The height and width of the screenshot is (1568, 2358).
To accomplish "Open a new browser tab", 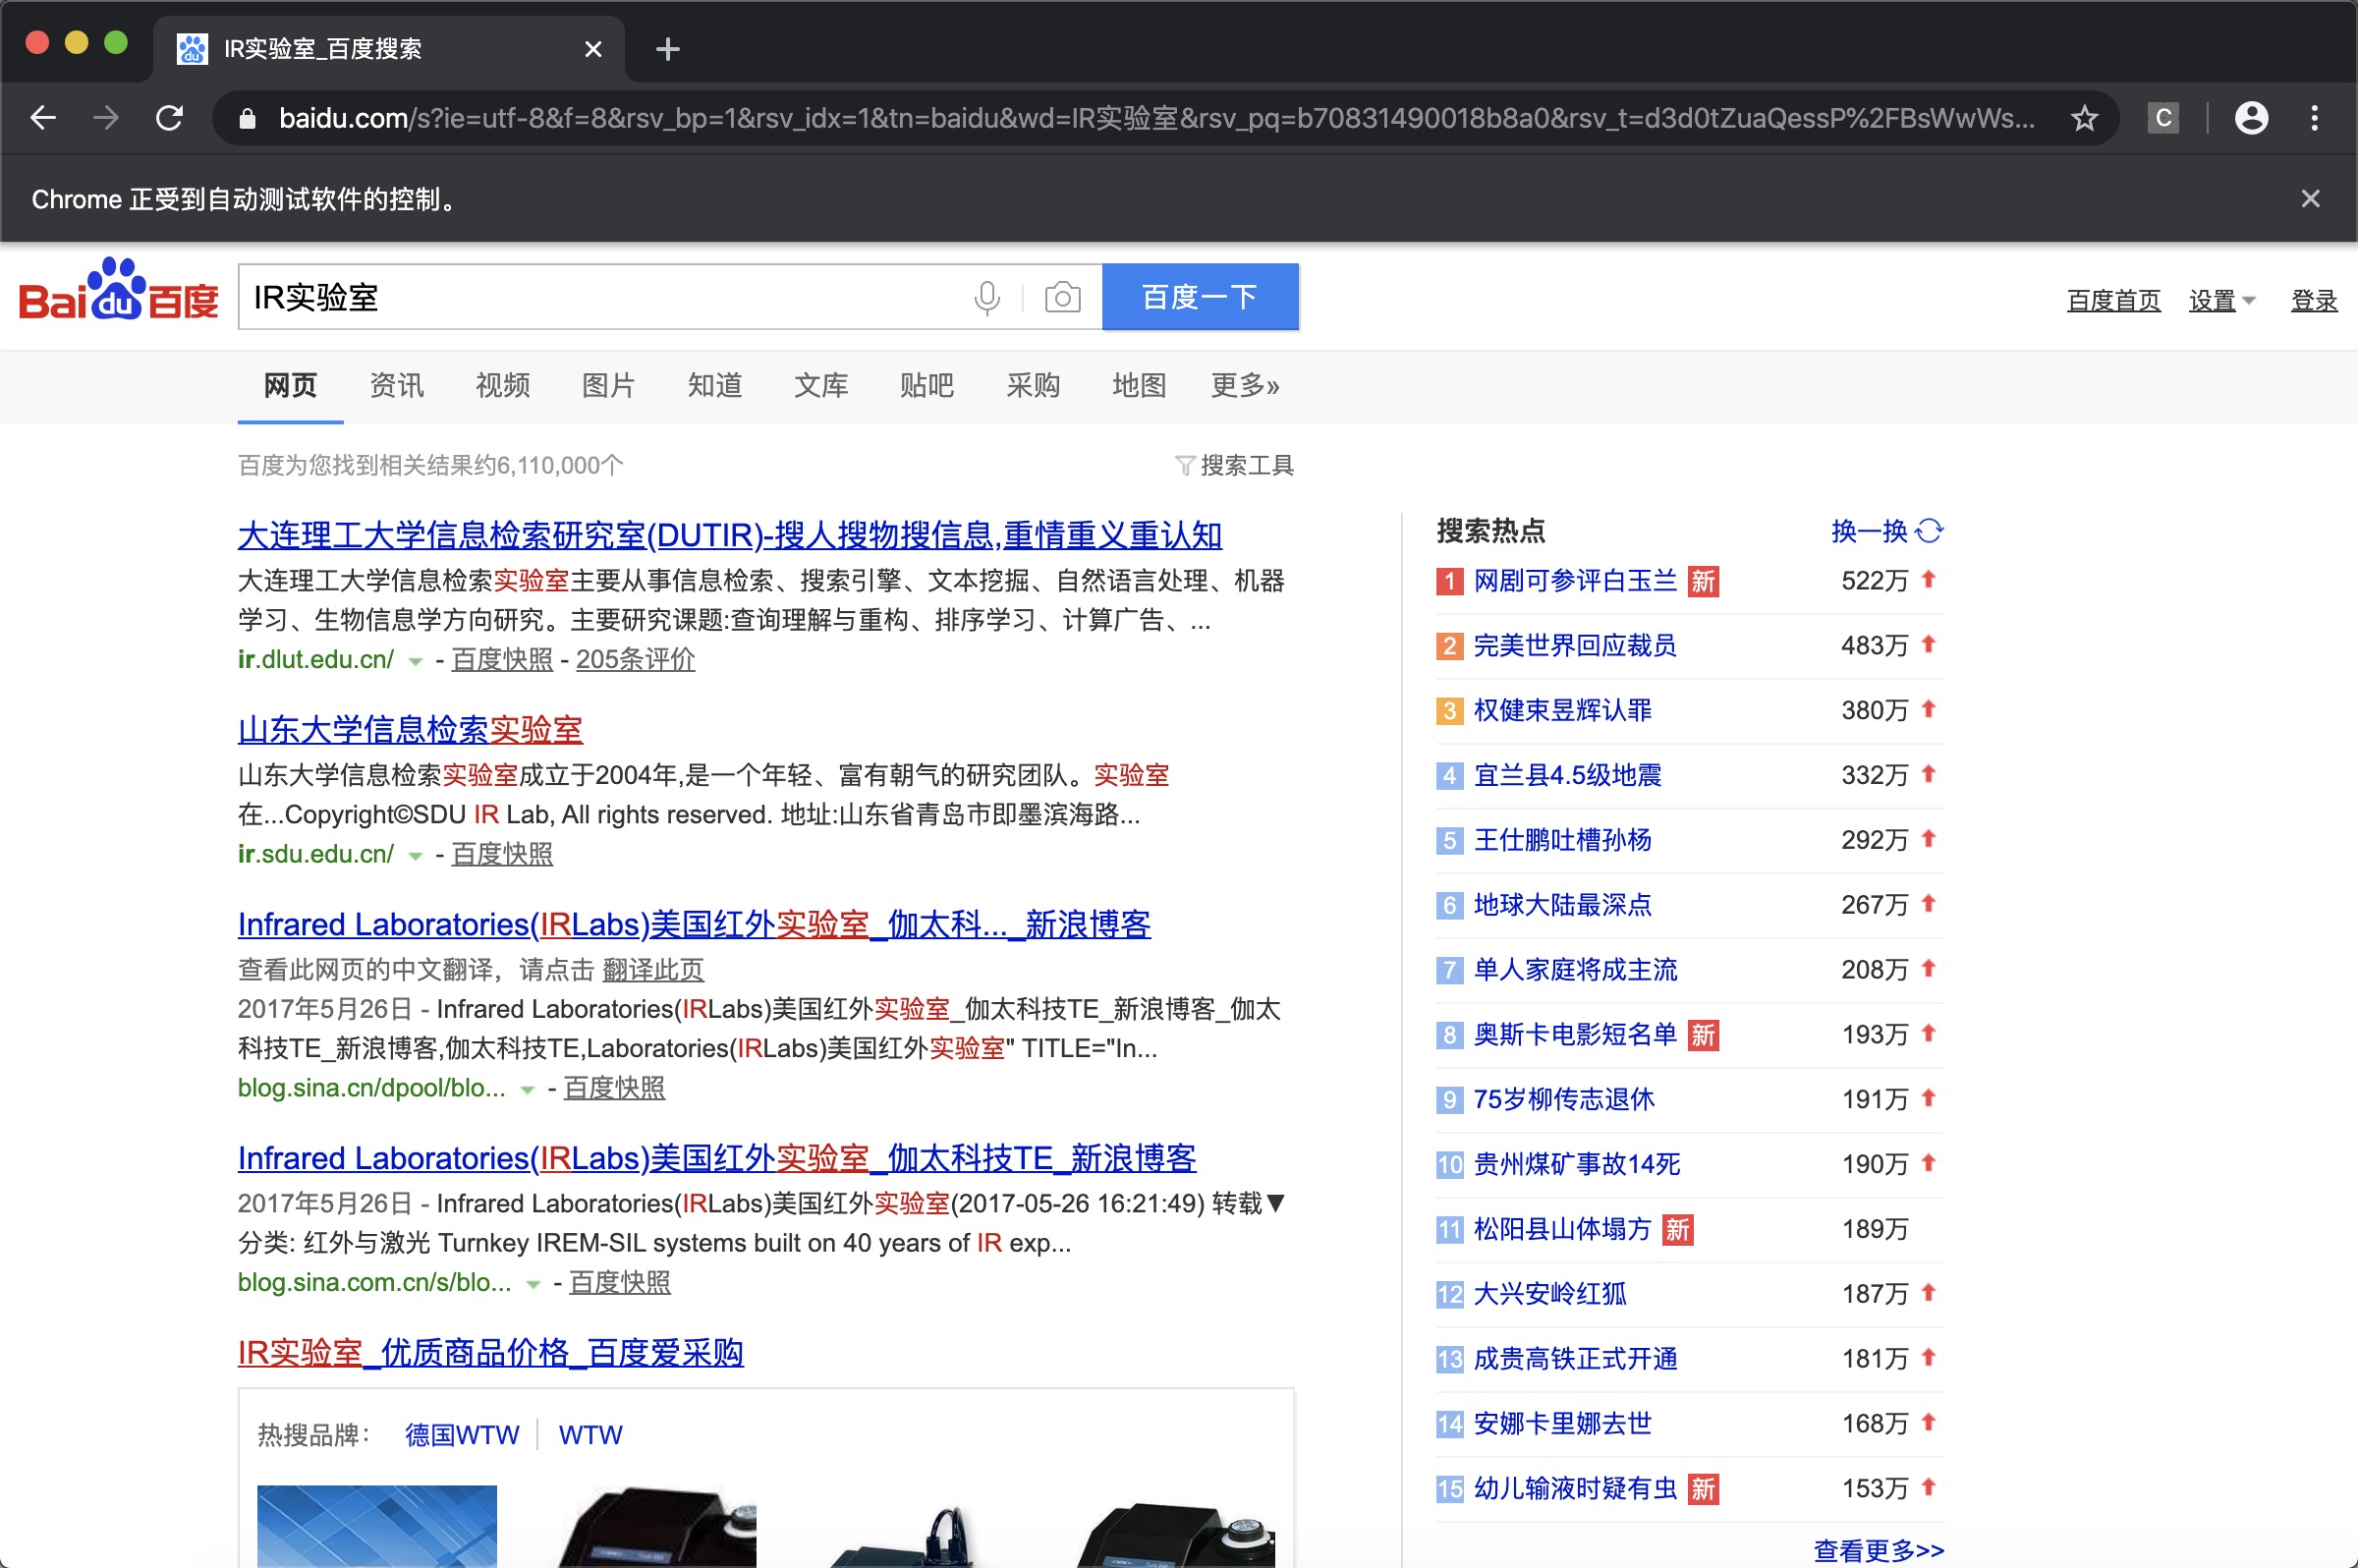I will point(668,49).
